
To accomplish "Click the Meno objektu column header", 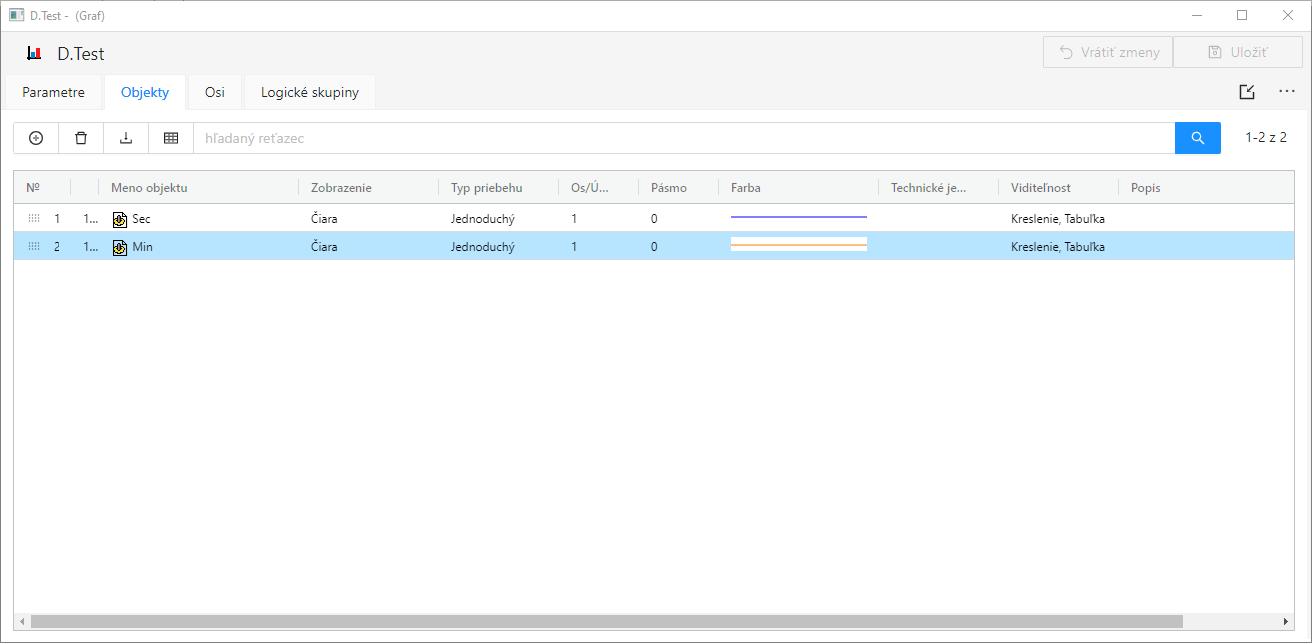I will [x=149, y=188].
